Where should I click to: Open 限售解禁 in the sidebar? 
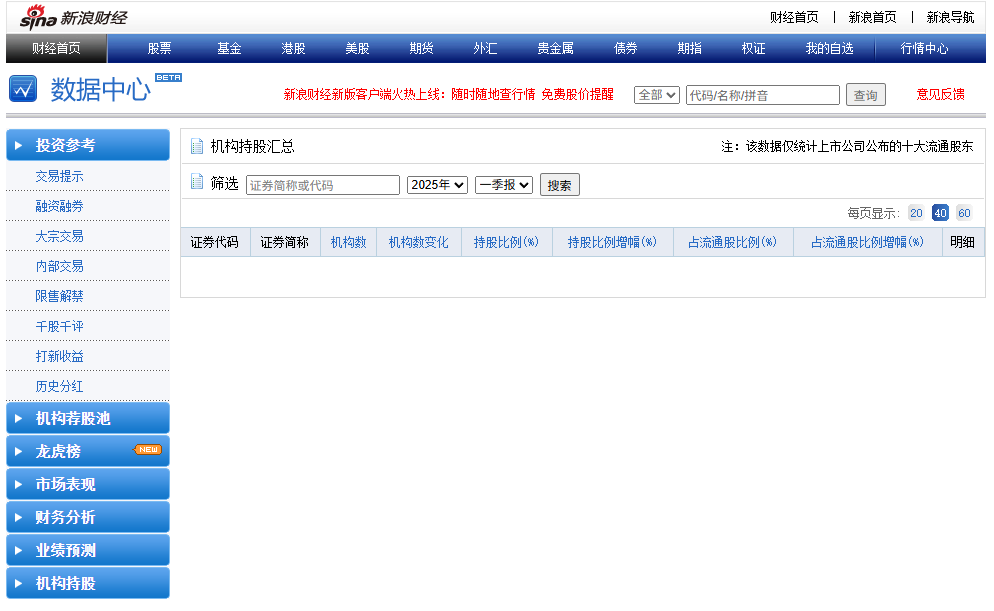(59, 296)
